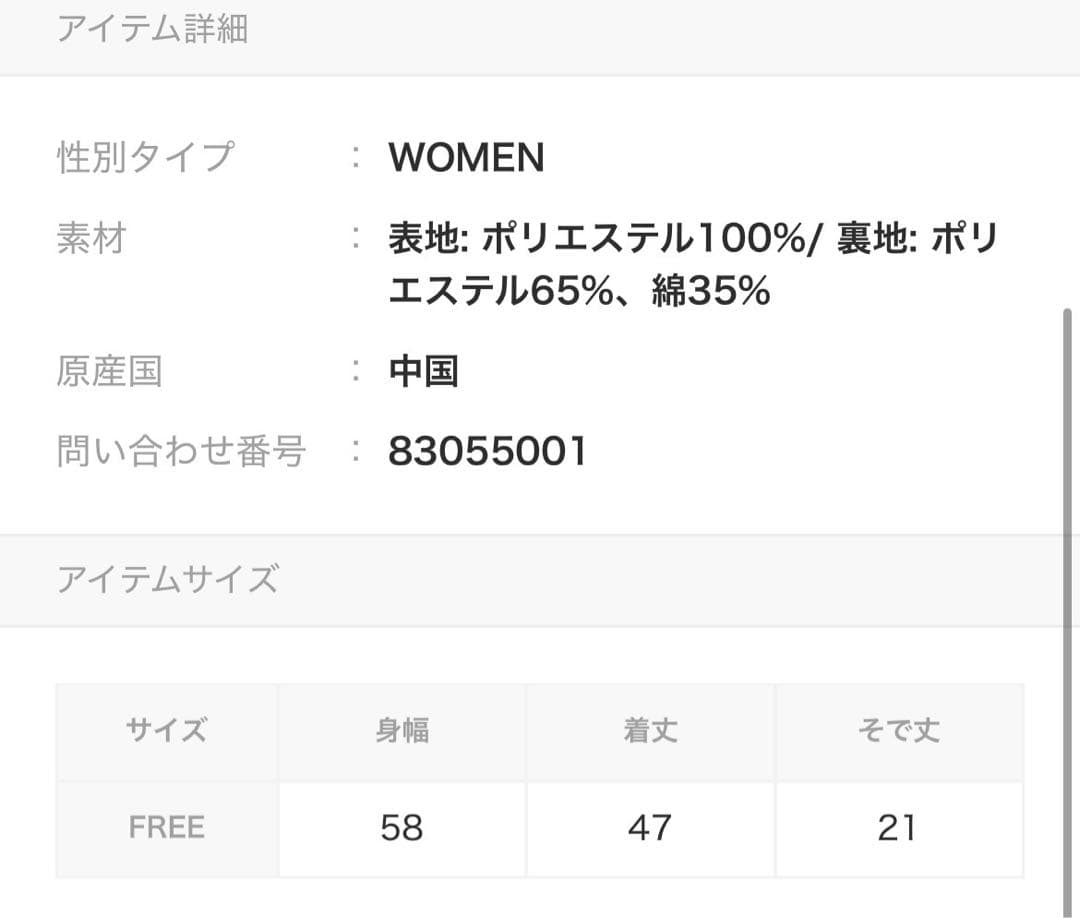Screen dimensions: 1080x918
Task: Select the FREE size row label
Action: click(x=167, y=828)
